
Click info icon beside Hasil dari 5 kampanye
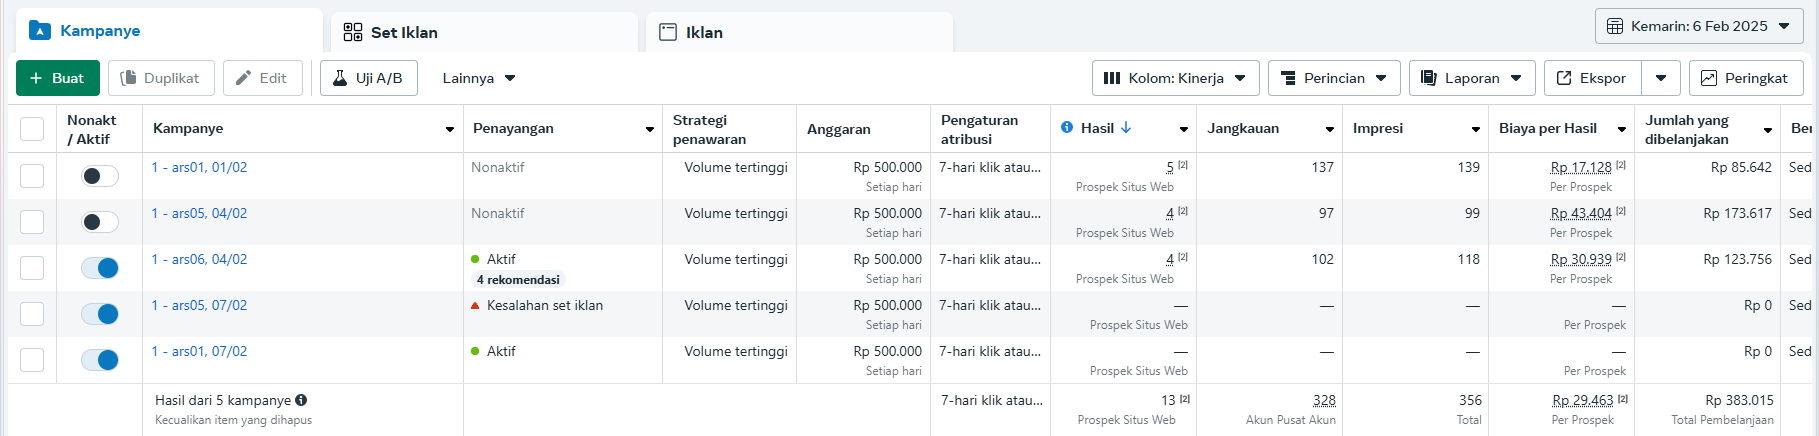301,400
